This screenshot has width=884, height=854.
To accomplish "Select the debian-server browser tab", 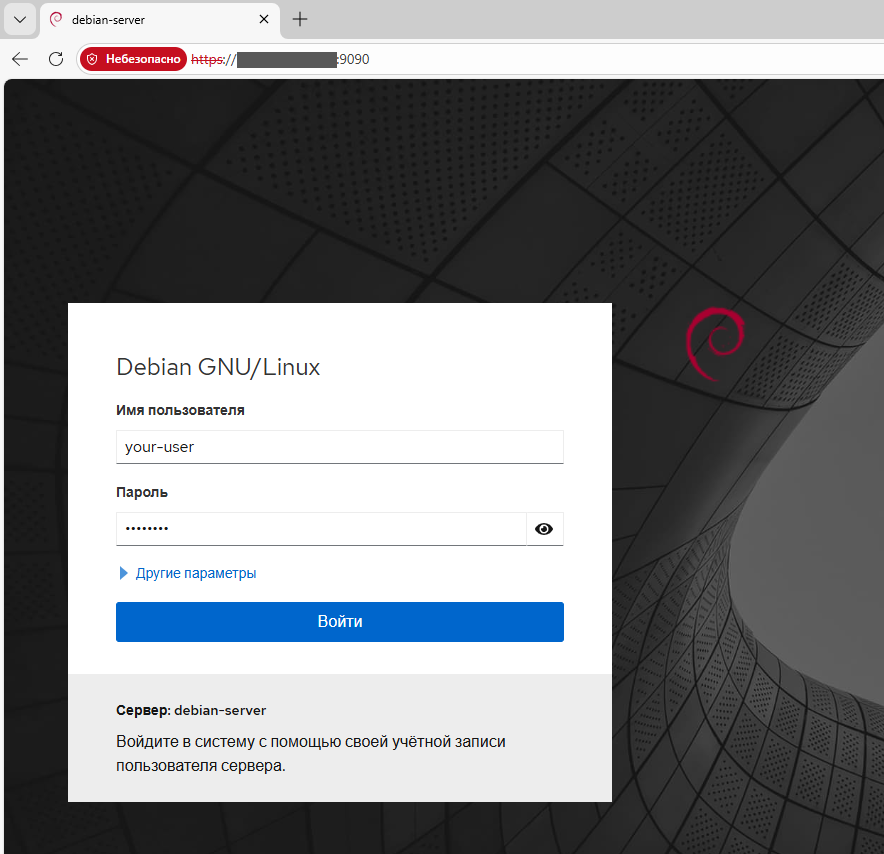I will (150, 20).
